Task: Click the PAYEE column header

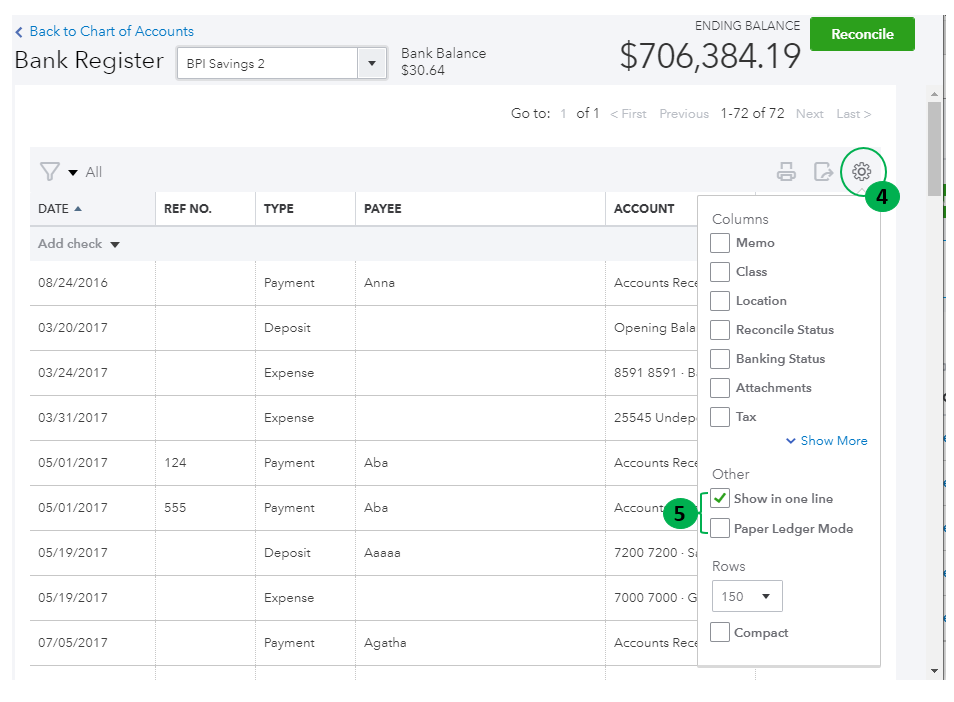Action: click(383, 209)
